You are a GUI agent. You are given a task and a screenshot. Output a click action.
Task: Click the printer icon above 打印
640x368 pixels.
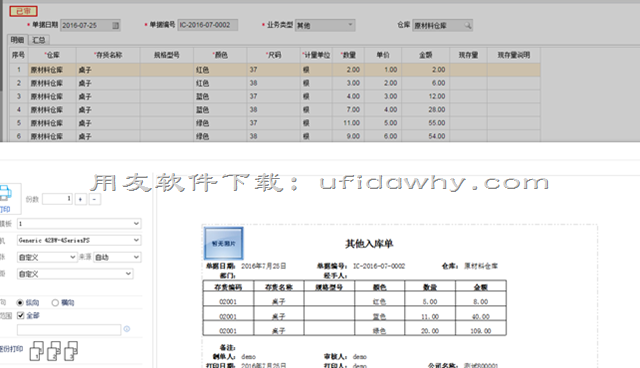pyautogui.click(x=6, y=193)
